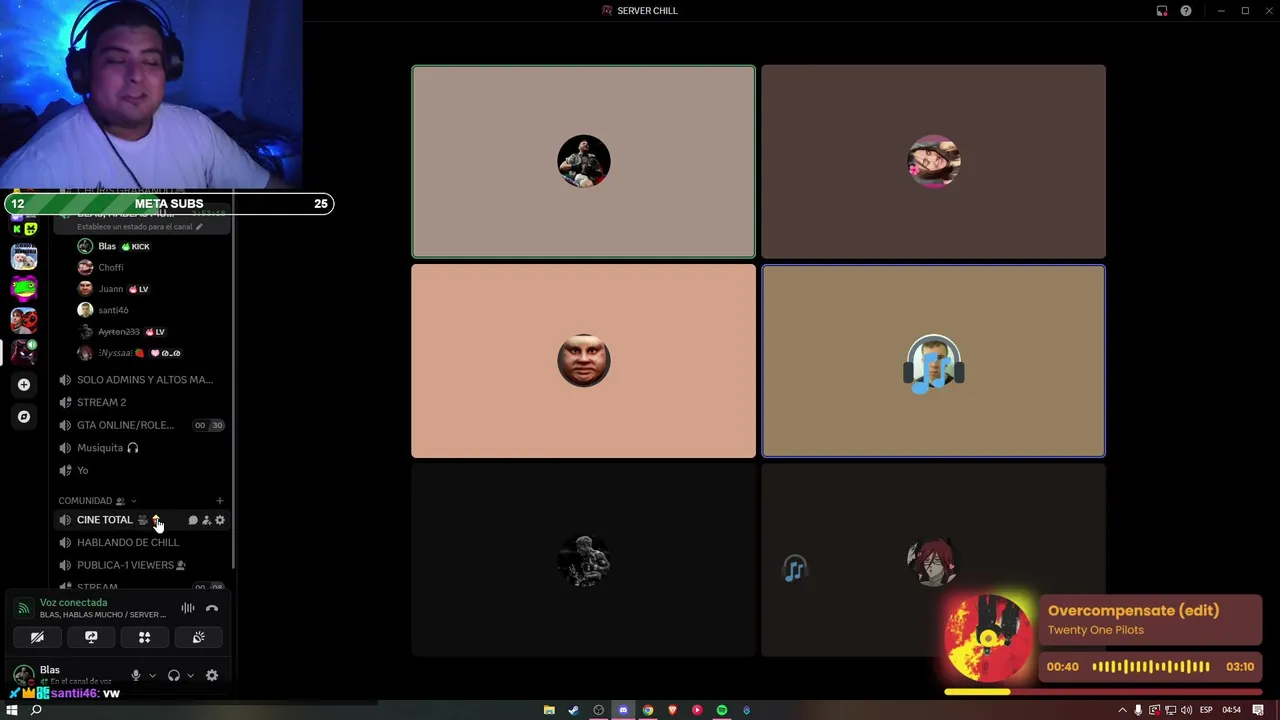This screenshot has width=1280, height=720.
Task: Open the red ladybug character server icon
Action: click(24, 320)
